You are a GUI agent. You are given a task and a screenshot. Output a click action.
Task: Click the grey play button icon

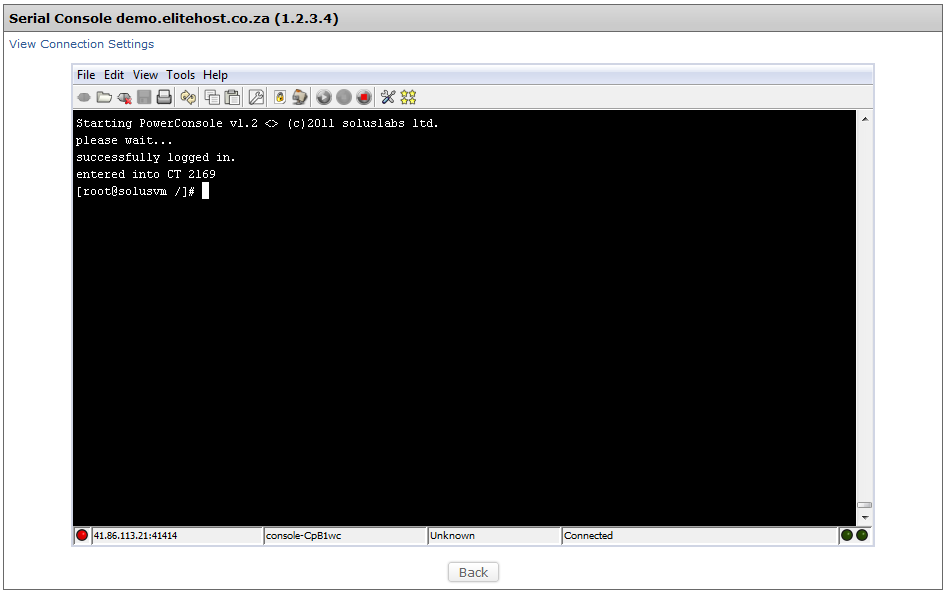tap(324, 97)
